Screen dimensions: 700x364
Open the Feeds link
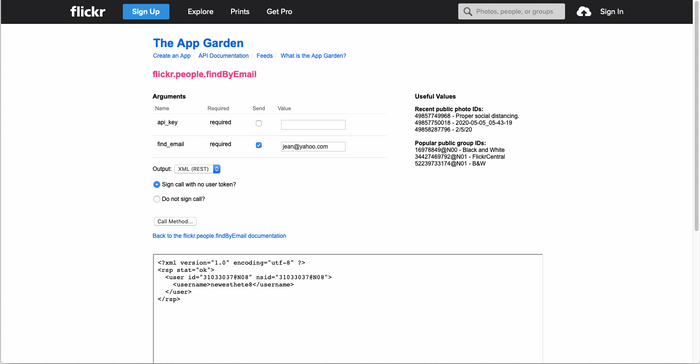coord(264,56)
